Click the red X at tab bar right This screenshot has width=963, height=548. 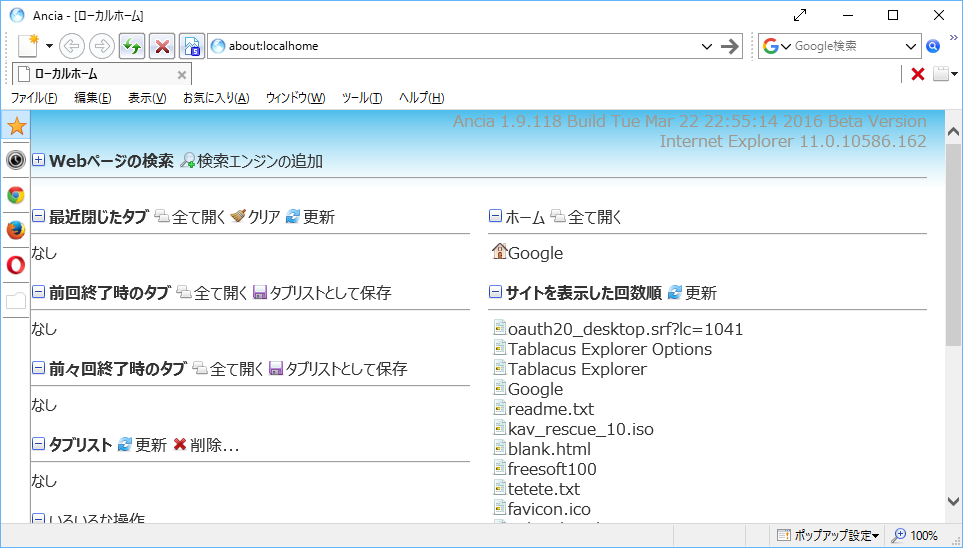918,74
